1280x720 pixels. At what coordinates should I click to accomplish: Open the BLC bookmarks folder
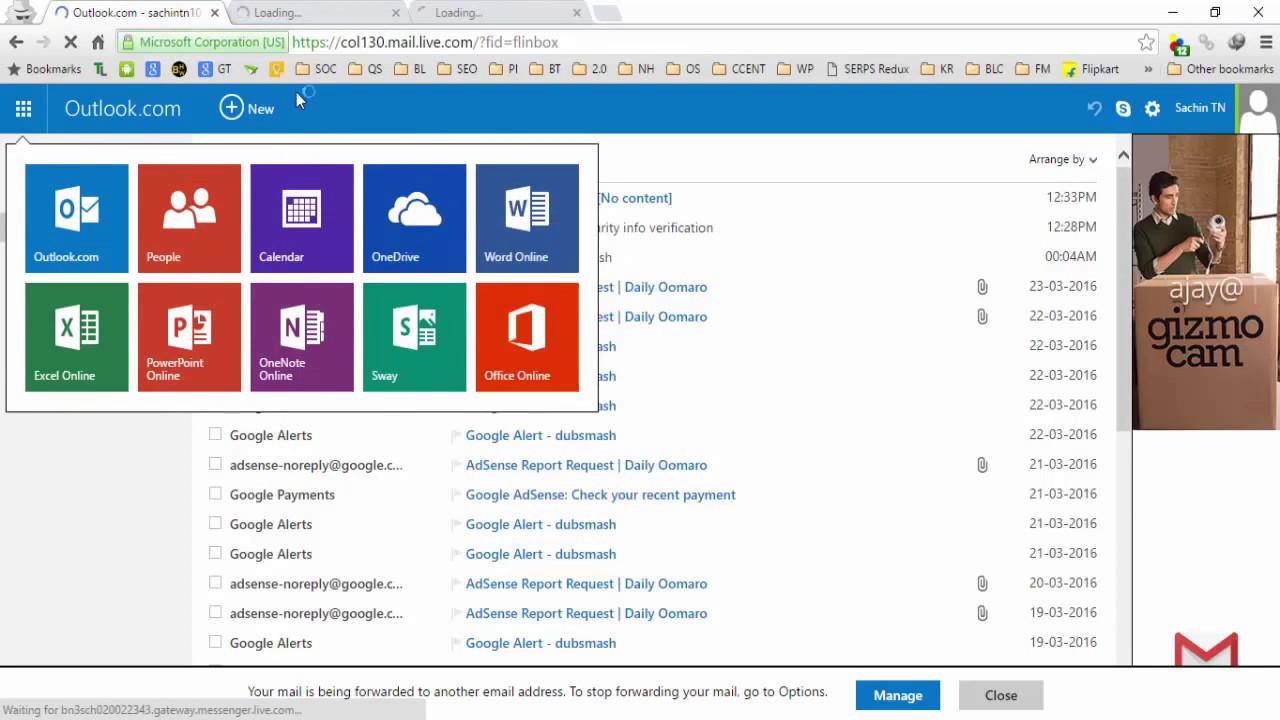984,69
